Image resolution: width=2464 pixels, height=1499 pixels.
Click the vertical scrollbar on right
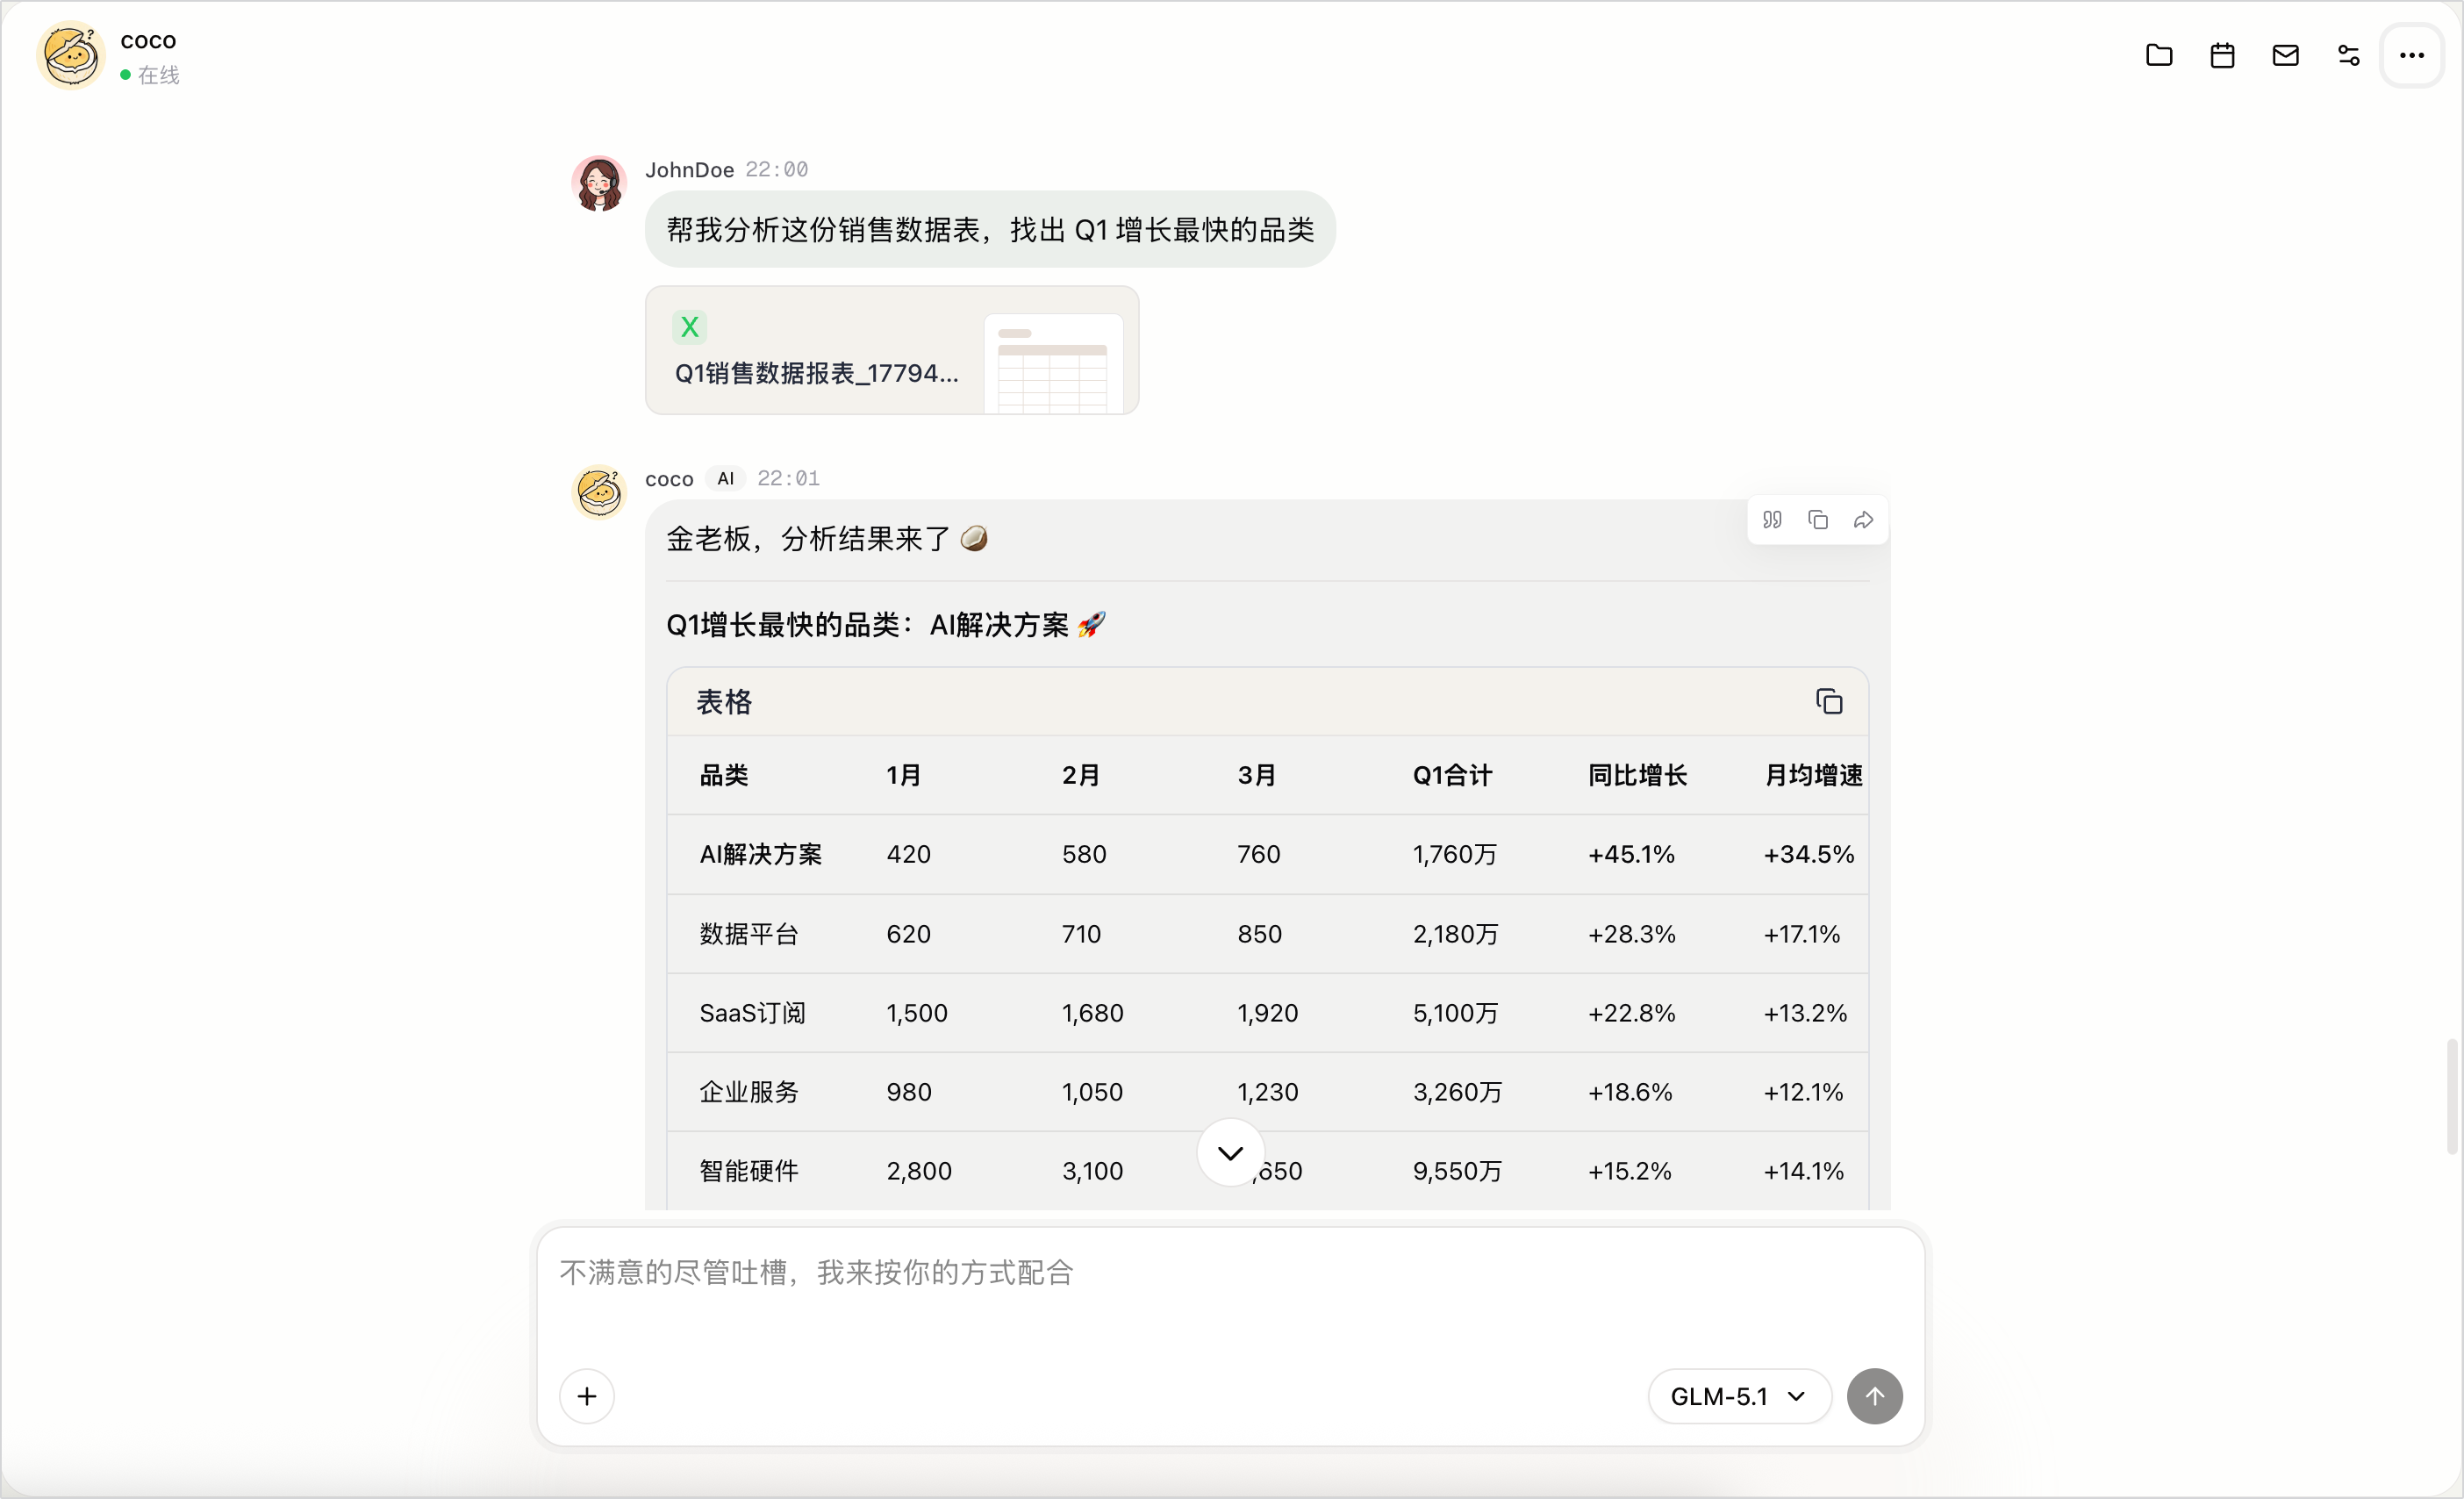(2452, 1096)
